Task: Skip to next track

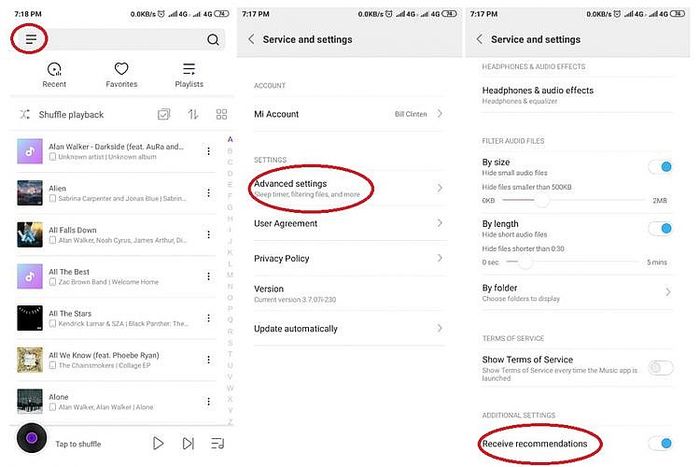Action: (x=188, y=443)
